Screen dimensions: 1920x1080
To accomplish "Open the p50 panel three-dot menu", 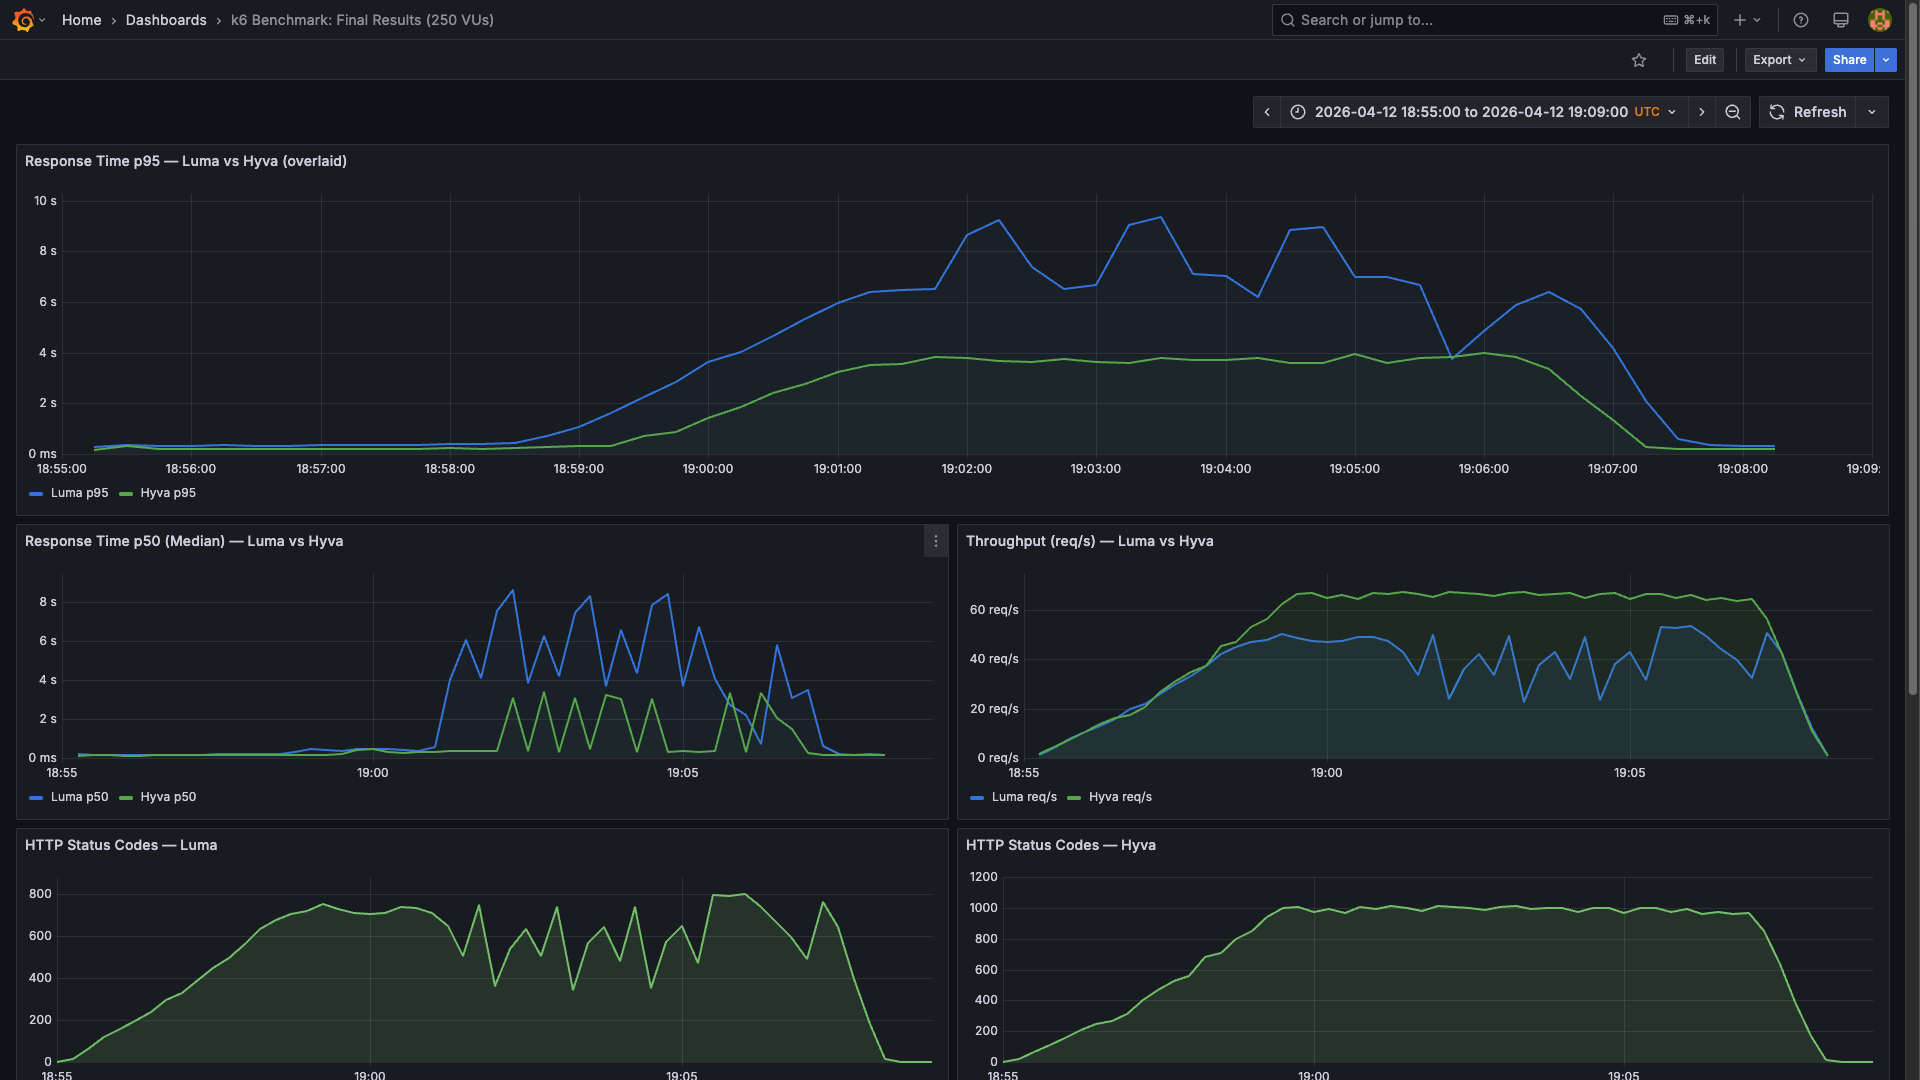I will click(x=936, y=541).
